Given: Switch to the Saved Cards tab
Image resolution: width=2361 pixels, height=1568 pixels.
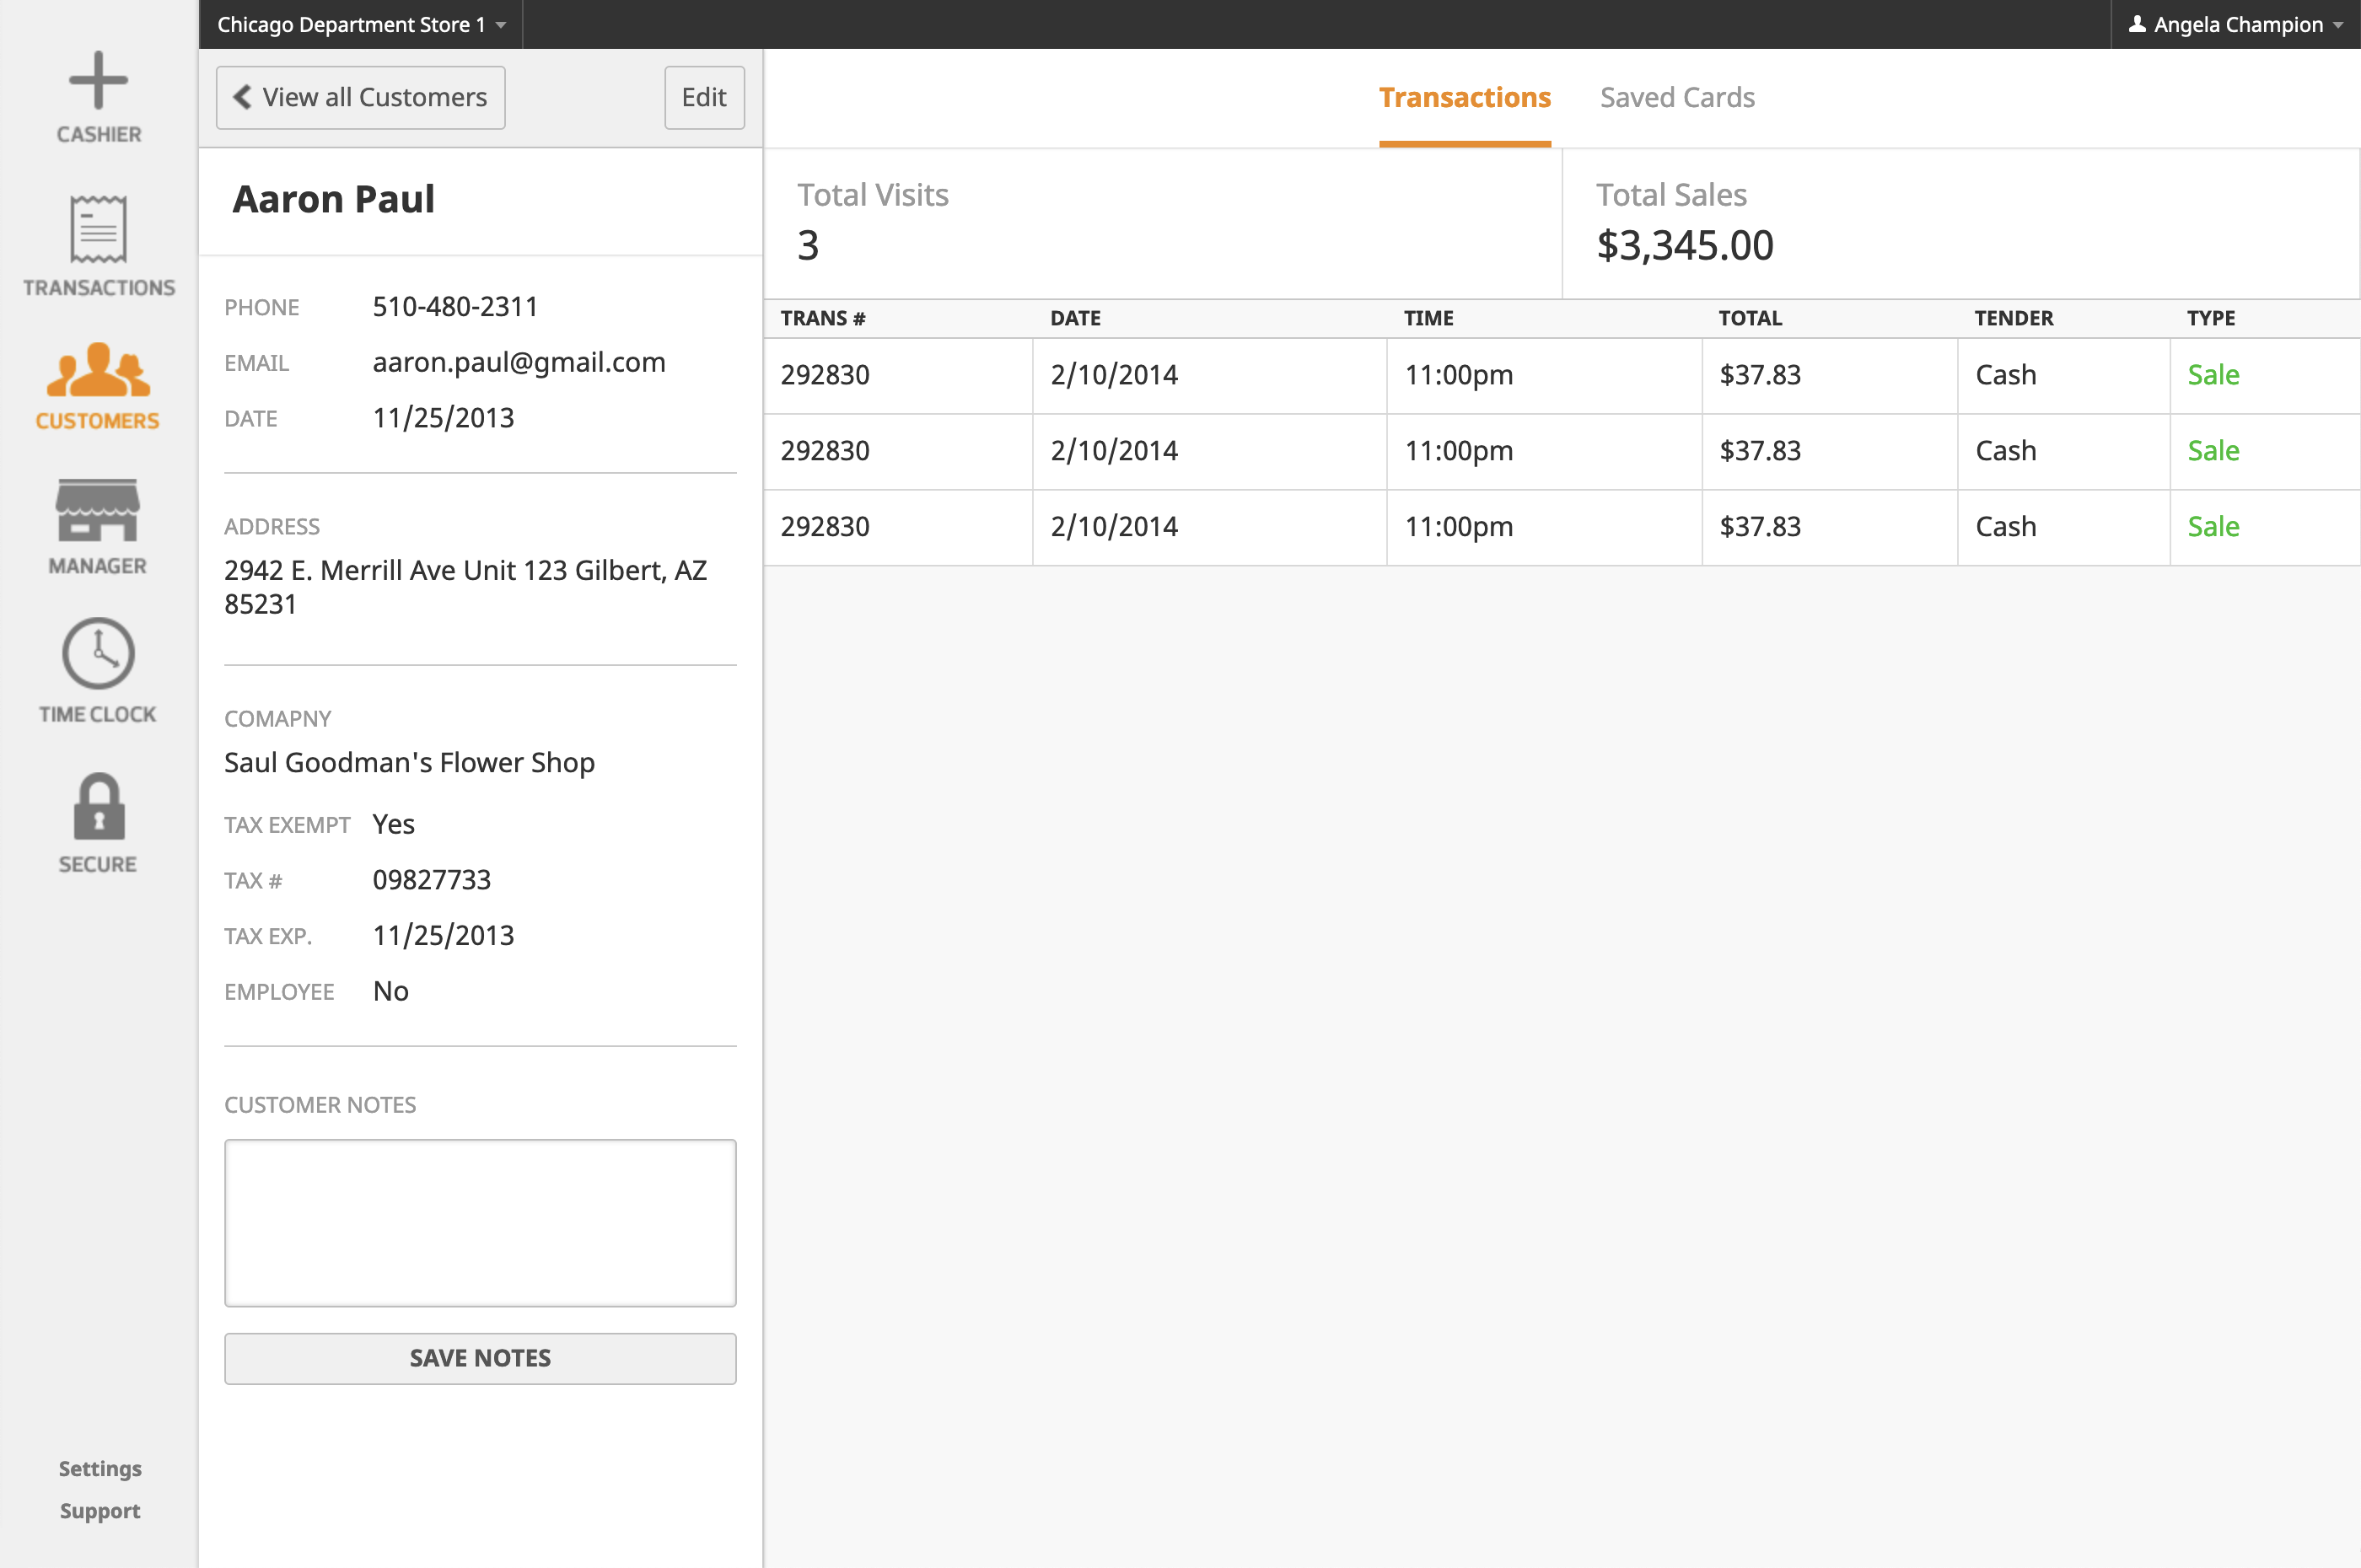Looking at the screenshot, I should pyautogui.click(x=1677, y=97).
